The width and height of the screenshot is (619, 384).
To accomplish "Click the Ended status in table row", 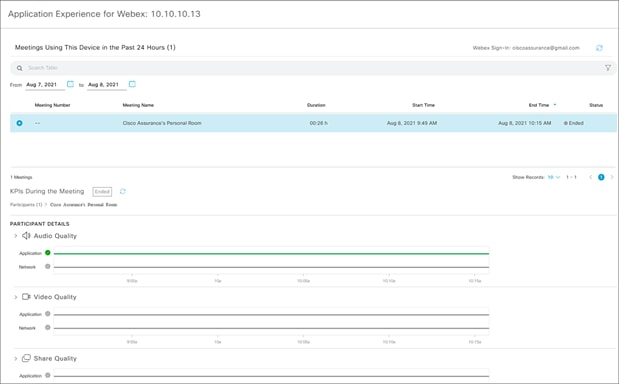I will 574,123.
